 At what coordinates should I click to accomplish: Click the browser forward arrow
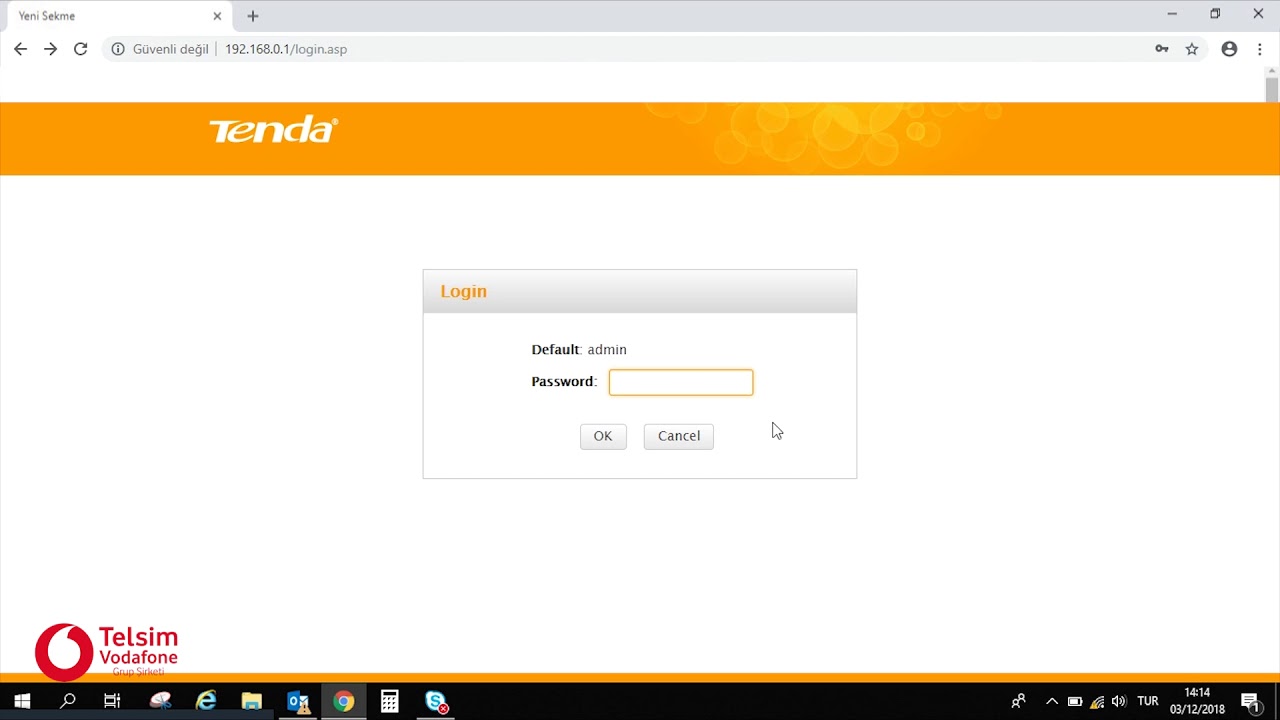click(x=50, y=49)
